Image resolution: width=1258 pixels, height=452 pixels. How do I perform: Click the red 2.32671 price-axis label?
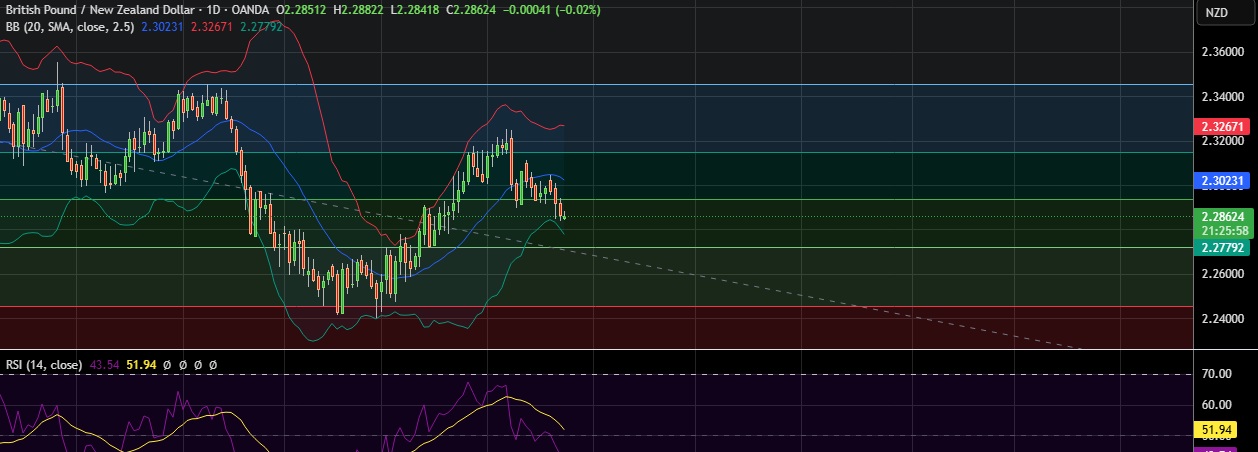[1222, 128]
